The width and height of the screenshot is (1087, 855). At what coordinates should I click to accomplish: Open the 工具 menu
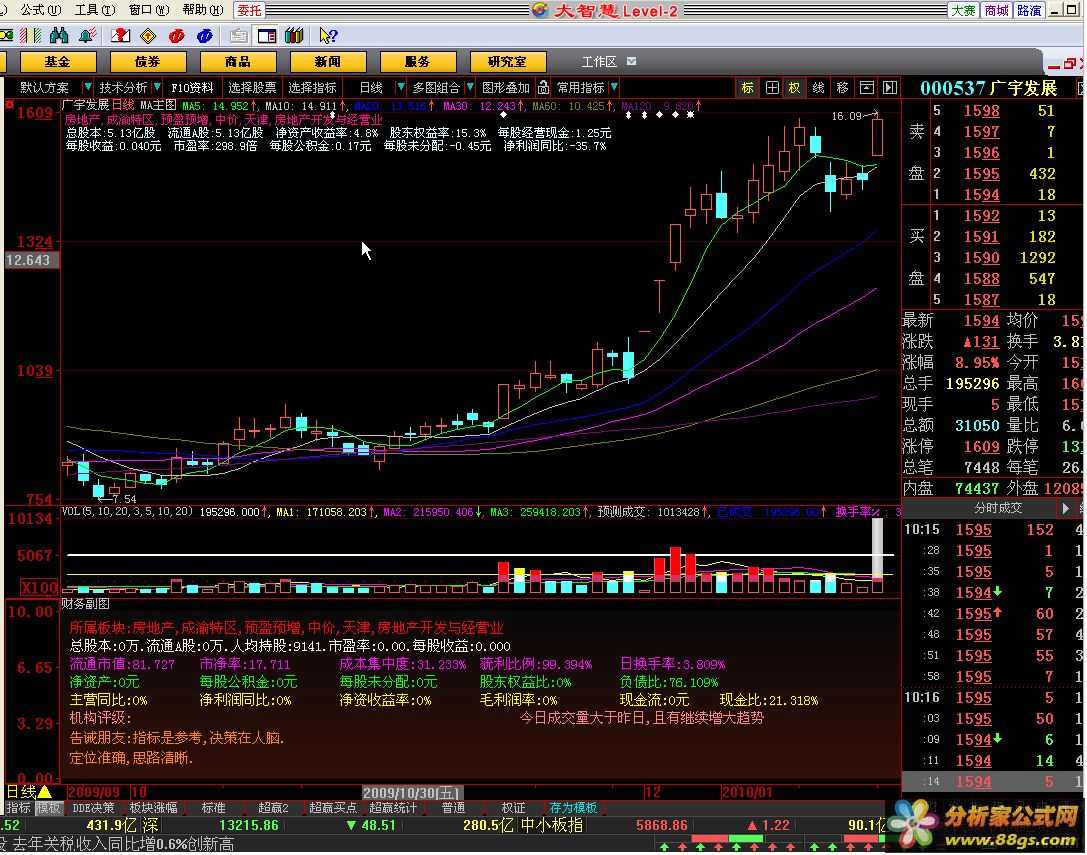(x=95, y=10)
